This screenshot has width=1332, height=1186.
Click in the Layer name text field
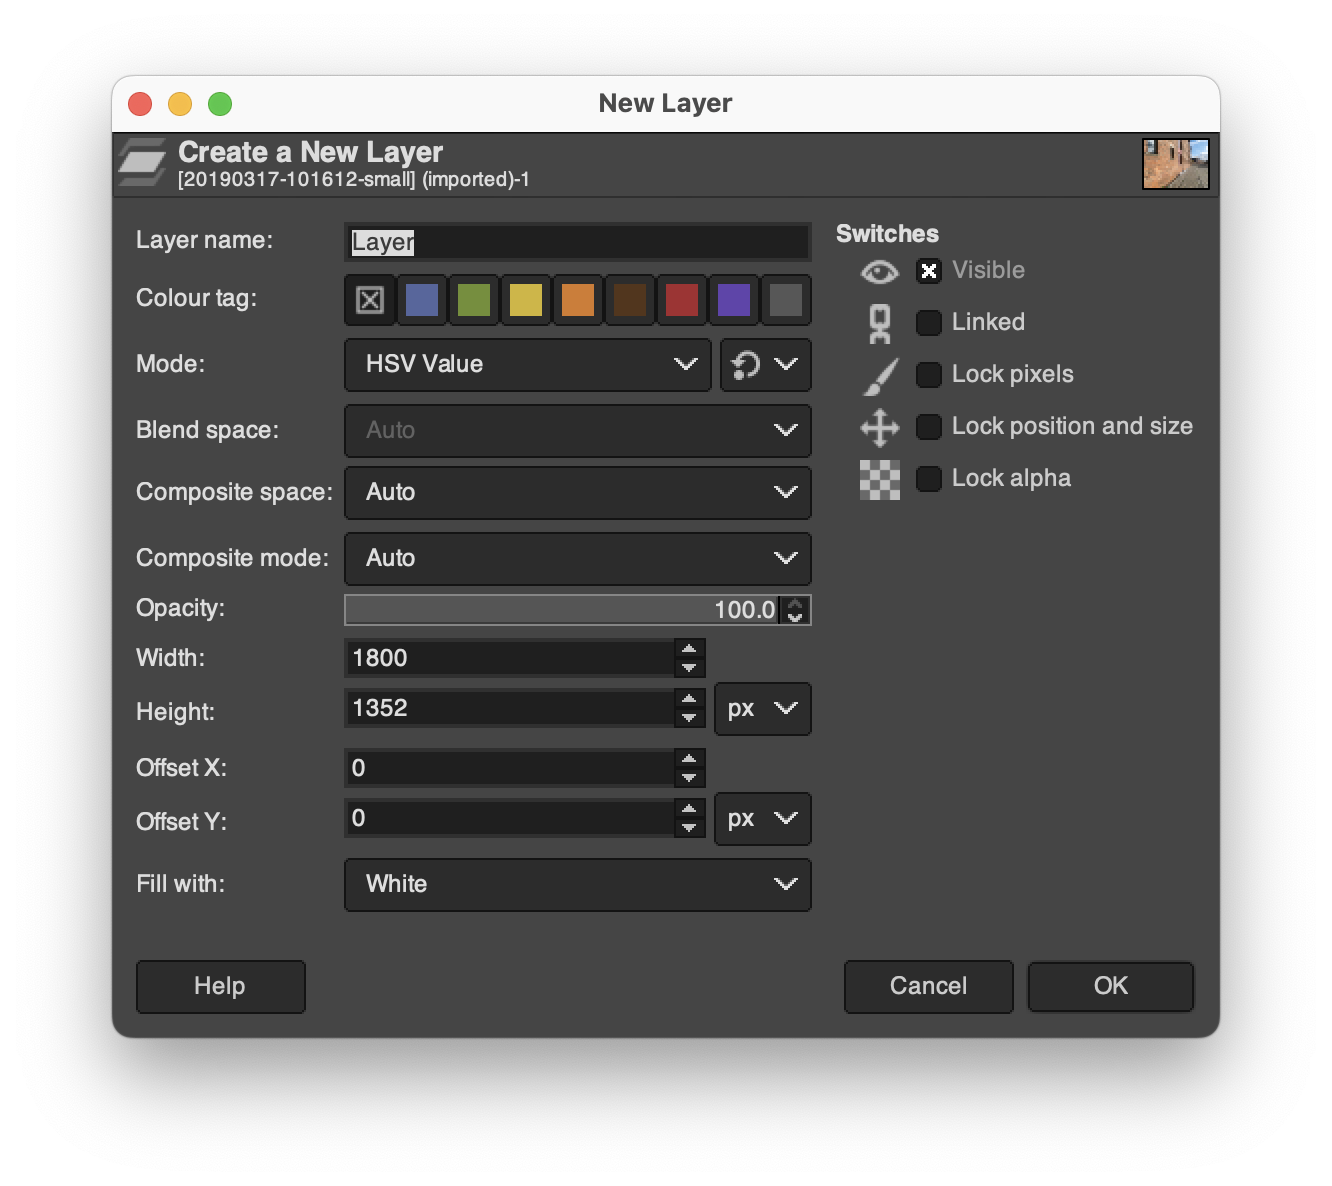(577, 242)
